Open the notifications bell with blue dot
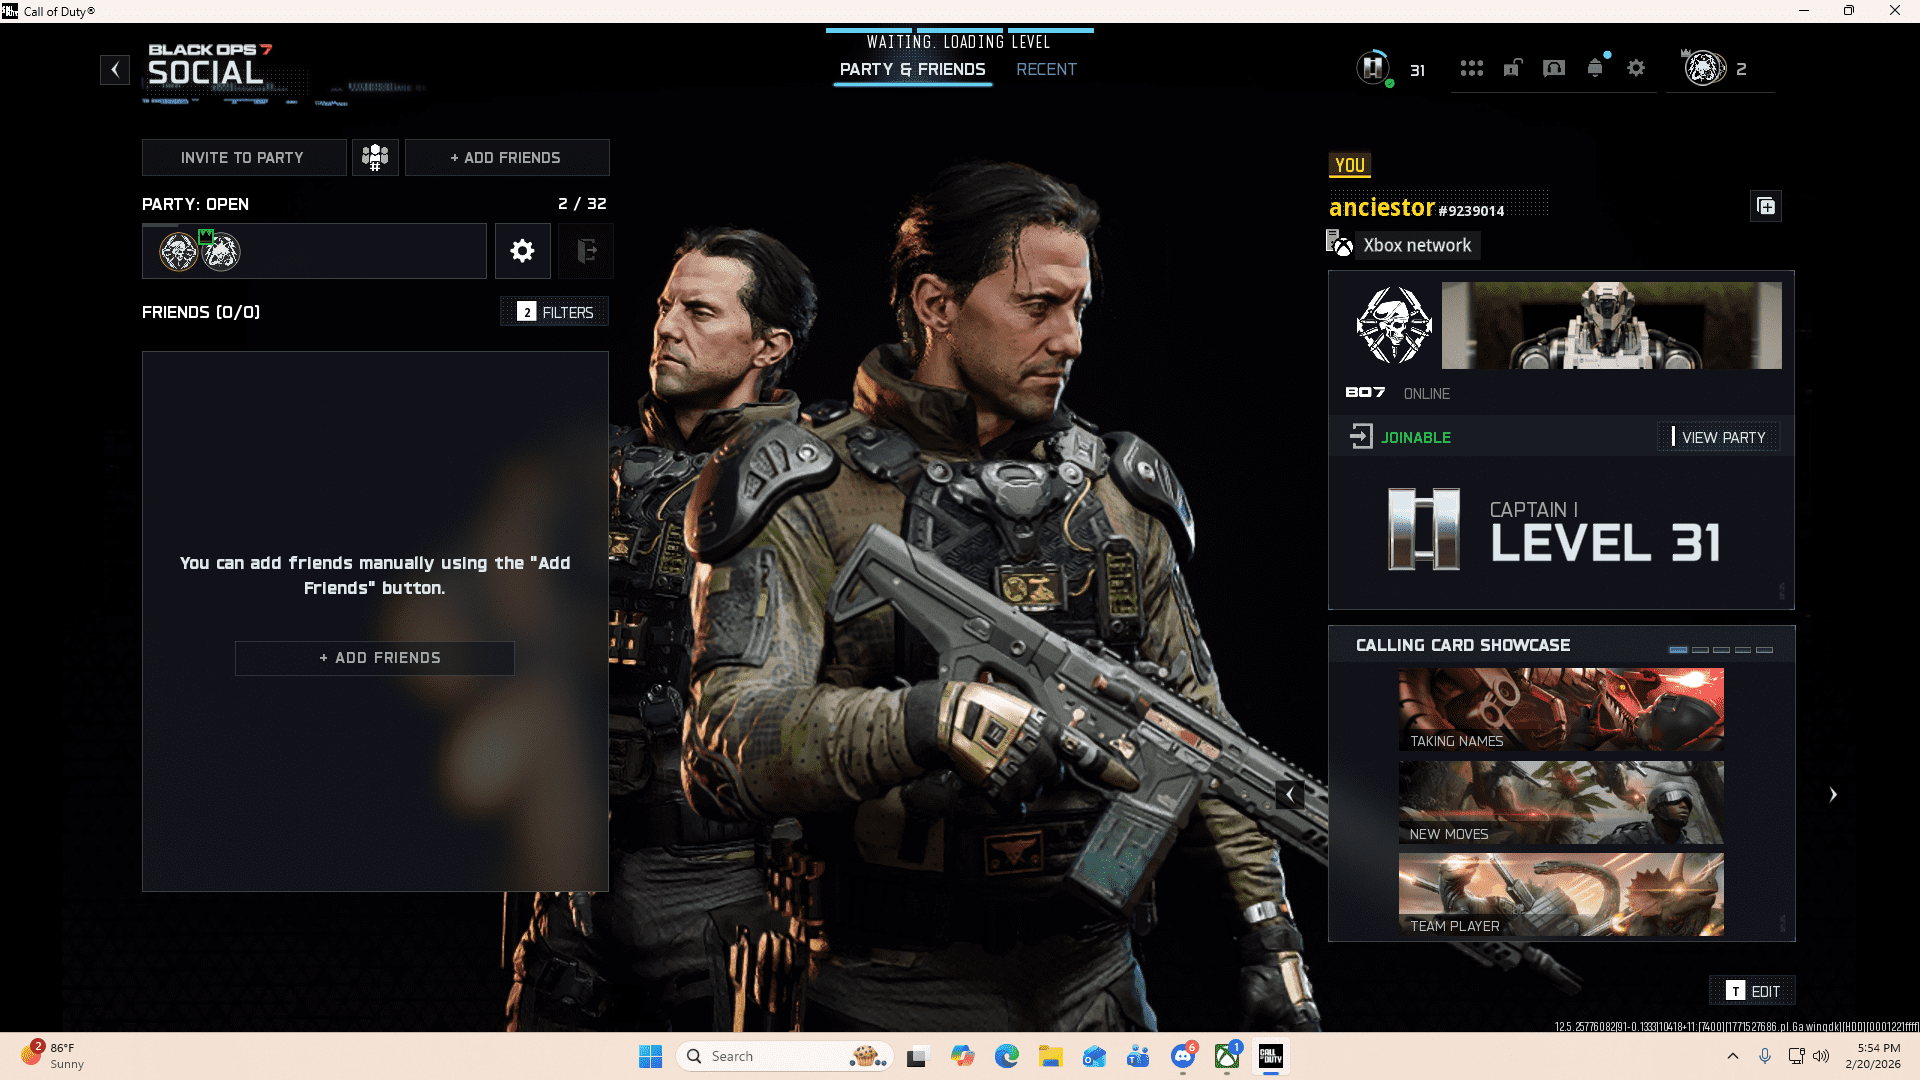1920x1080 pixels. point(1596,68)
